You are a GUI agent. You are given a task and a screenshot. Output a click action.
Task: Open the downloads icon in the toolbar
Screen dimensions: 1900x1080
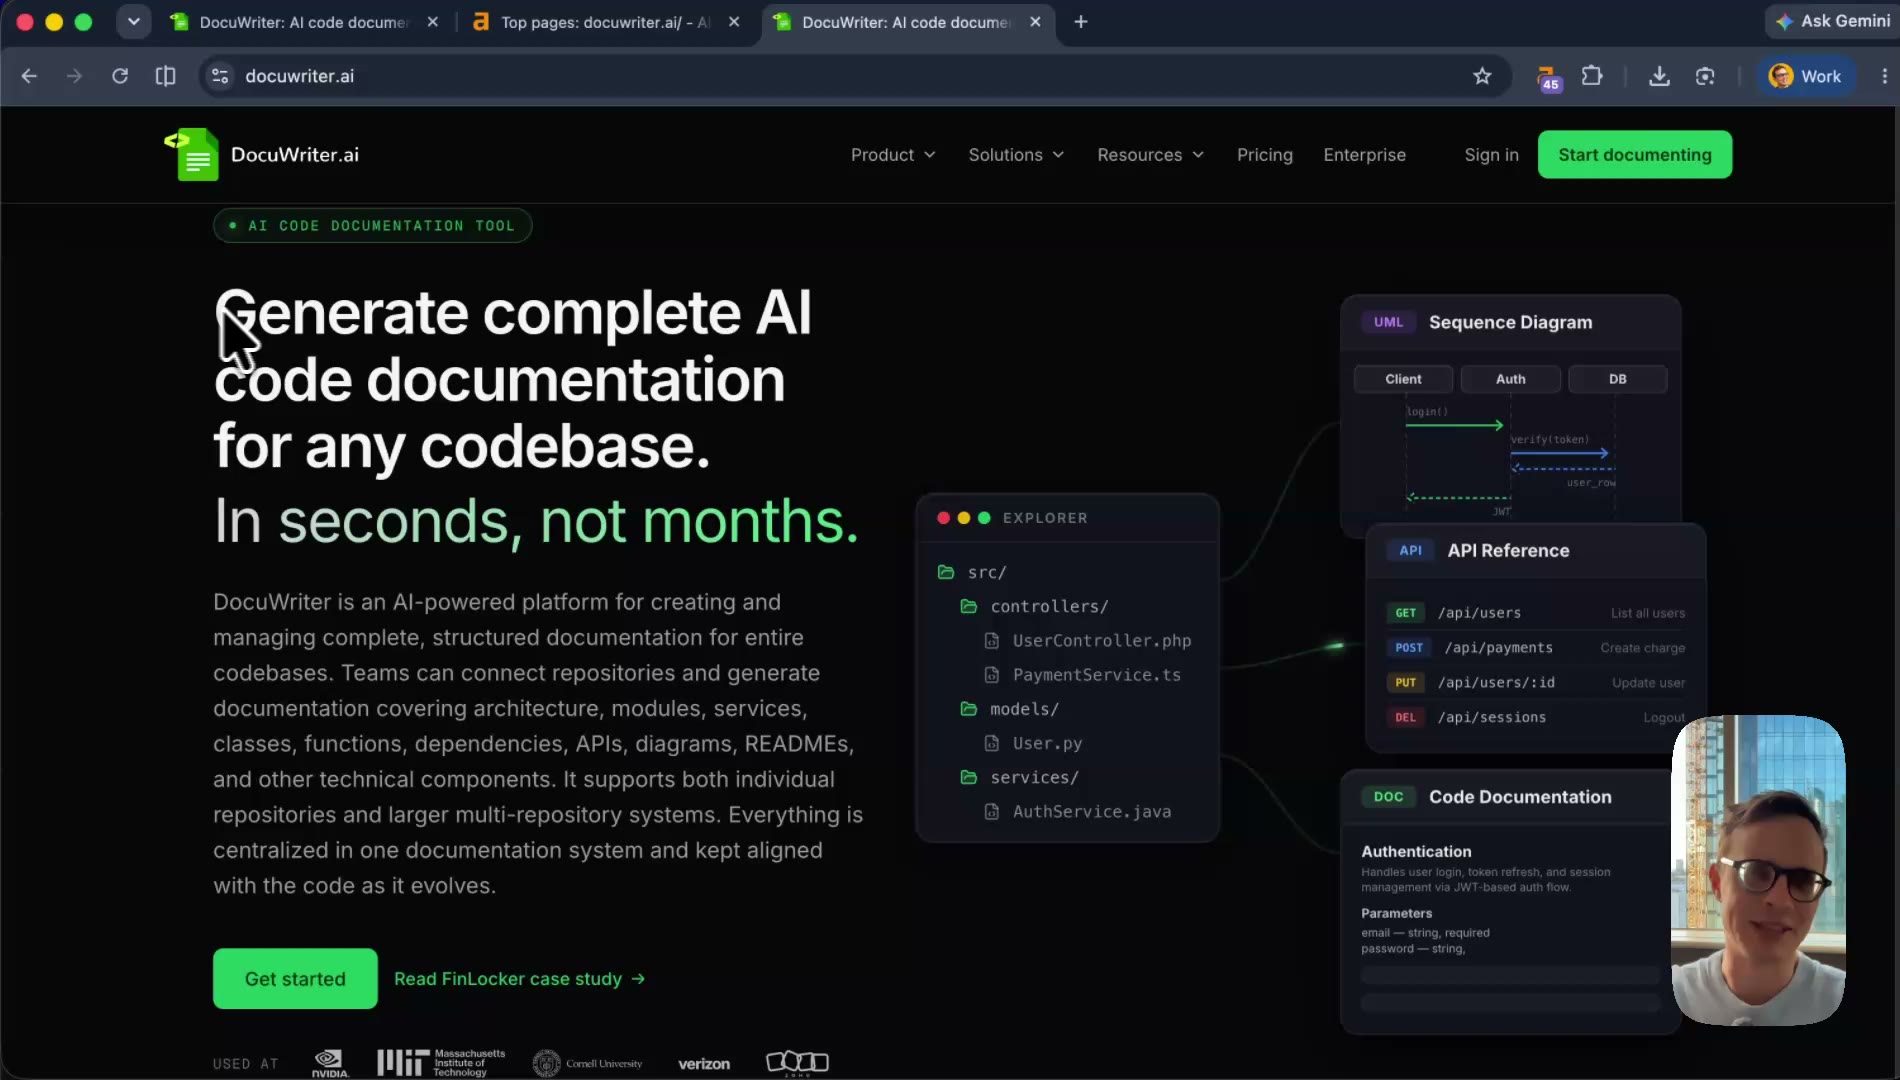1659,76
